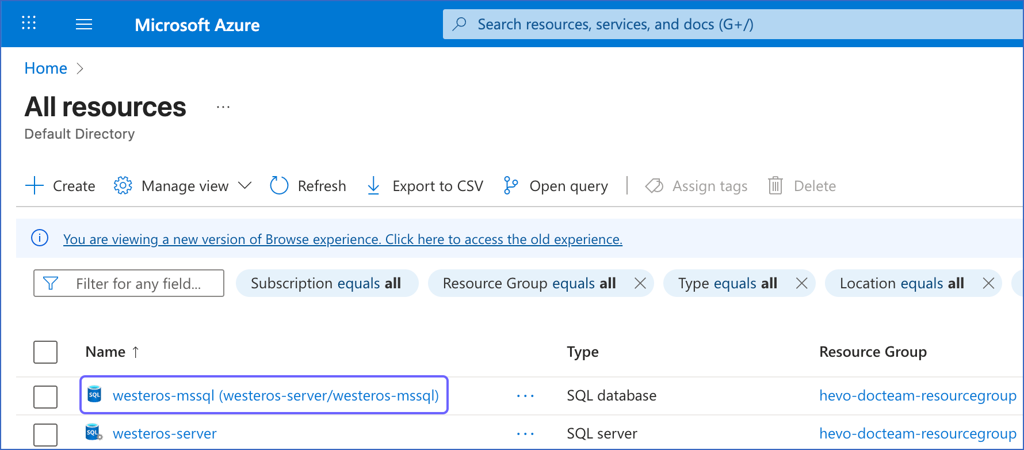The width and height of the screenshot is (1024, 450).
Task: Open hevo-docteam-resourcegroup in the westeros-server row
Action: tap(918, 434)
